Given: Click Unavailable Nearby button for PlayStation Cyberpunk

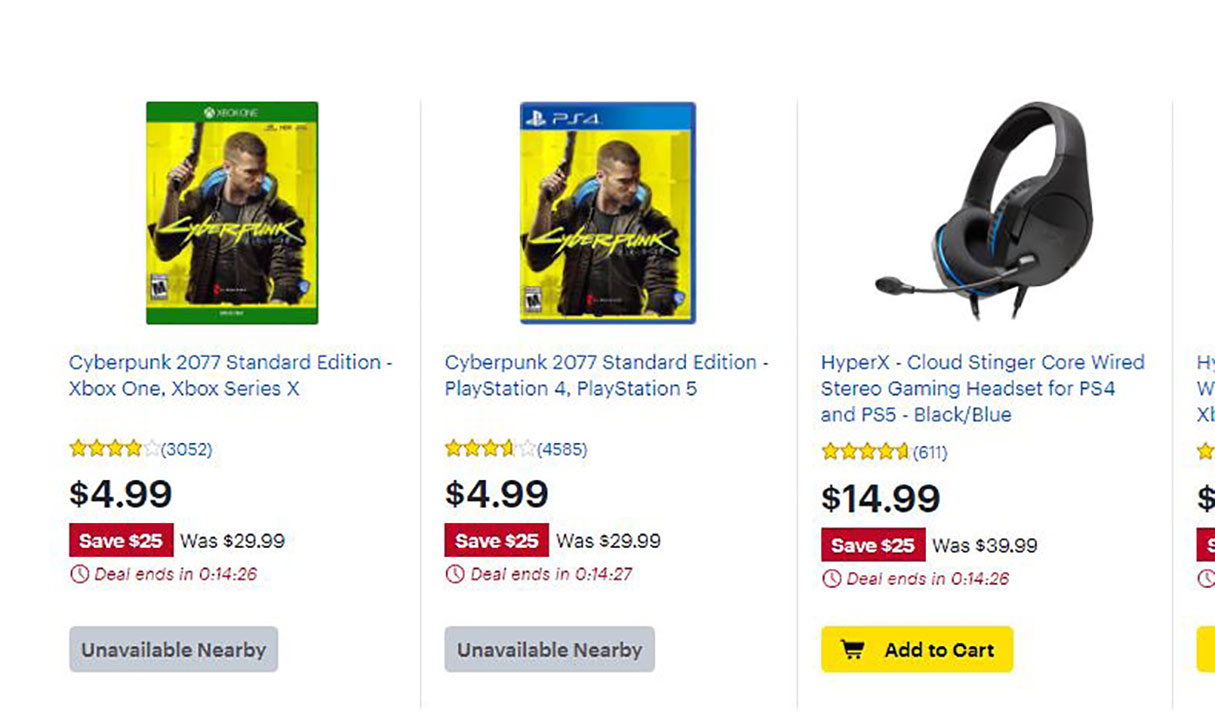Looking at the screenshot, I should point(550,650).
